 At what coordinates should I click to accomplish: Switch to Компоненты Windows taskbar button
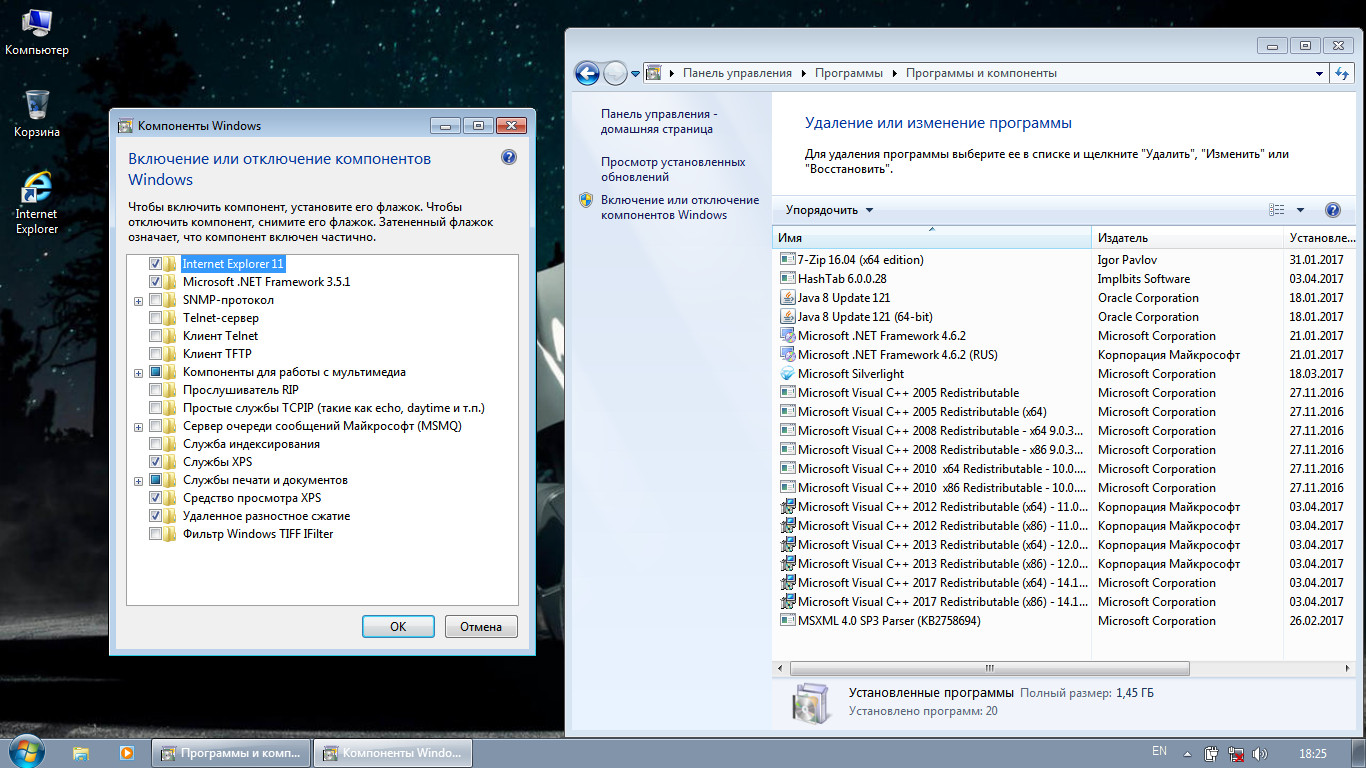[392, 753]
